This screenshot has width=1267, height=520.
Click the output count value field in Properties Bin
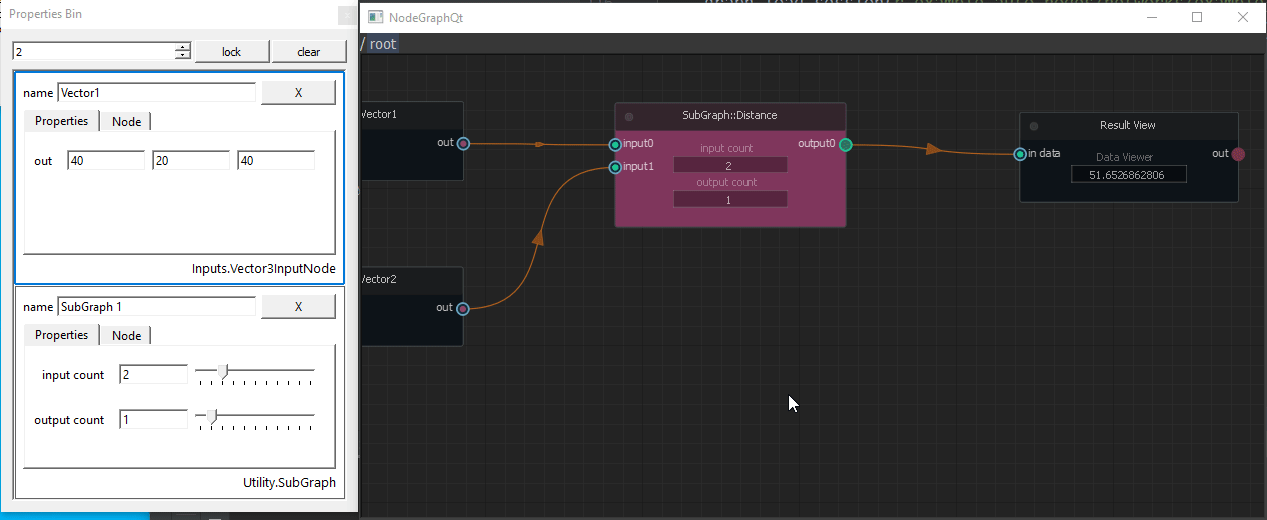pos(153,420)
